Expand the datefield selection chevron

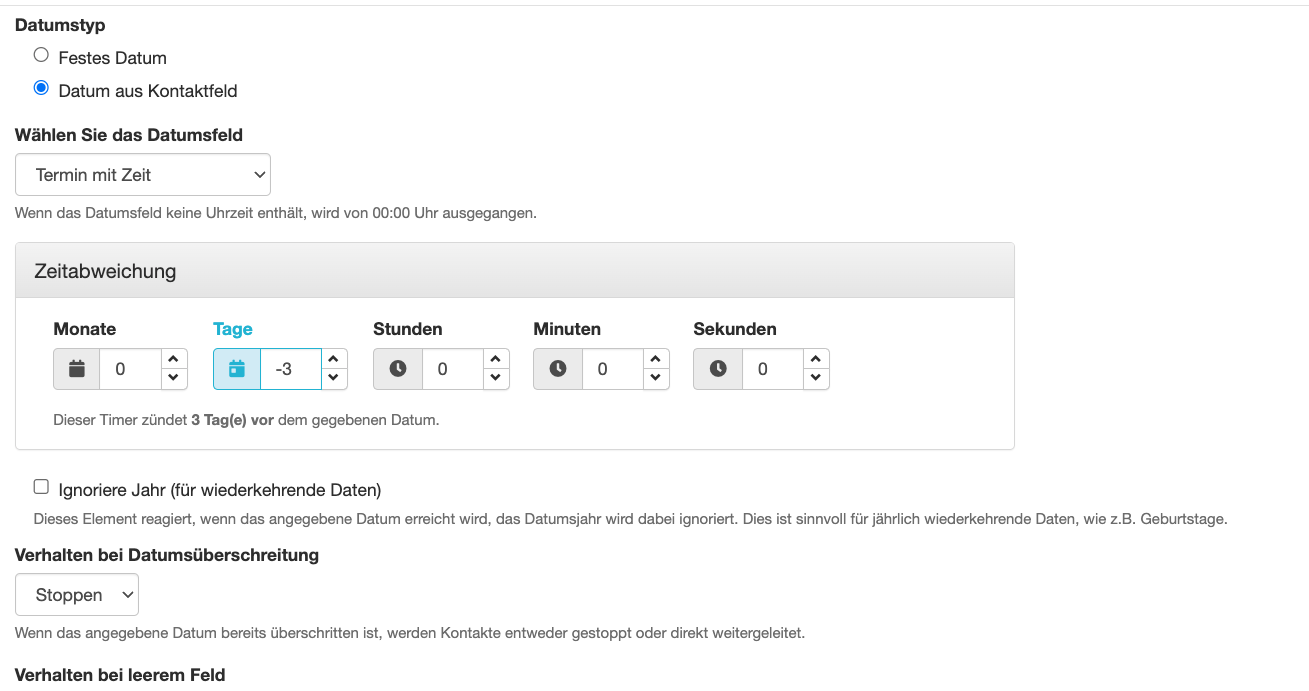click(258, 174)
